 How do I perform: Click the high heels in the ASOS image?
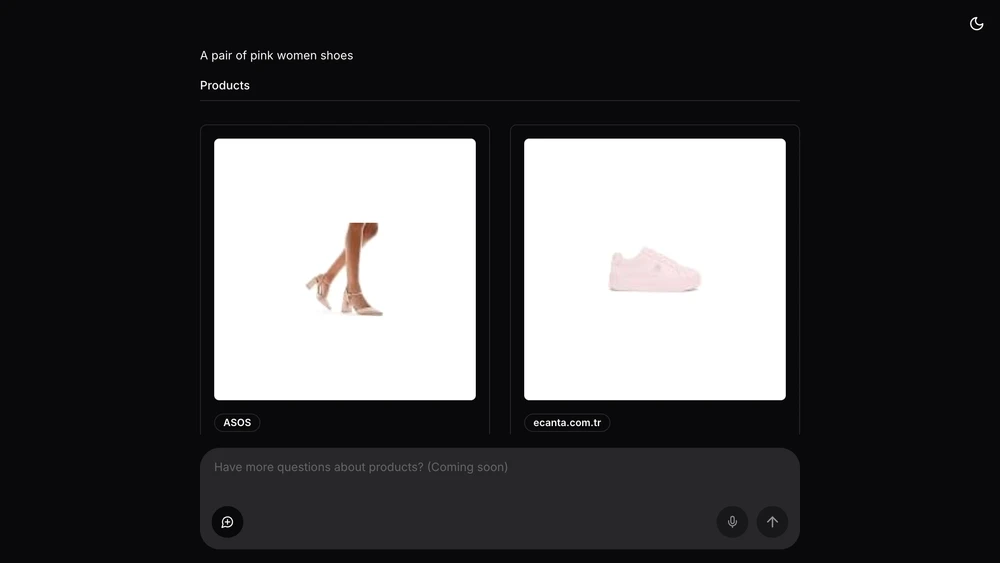pyautogui.click(x=345, y=297)
